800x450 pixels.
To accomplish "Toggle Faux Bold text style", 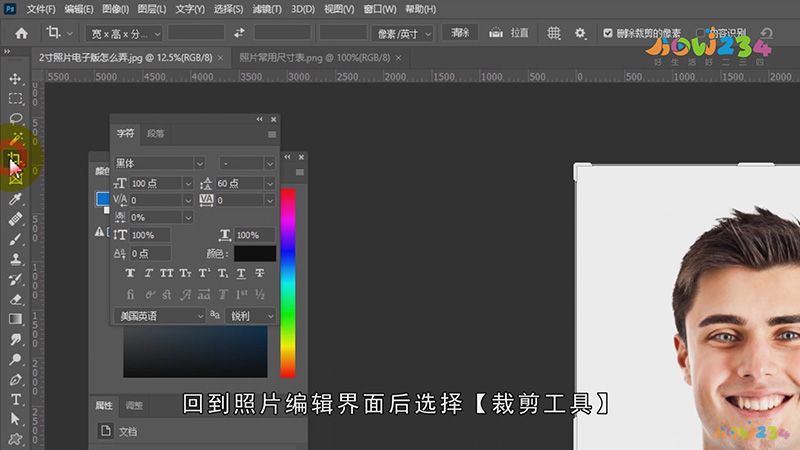I will pos(130,273).
